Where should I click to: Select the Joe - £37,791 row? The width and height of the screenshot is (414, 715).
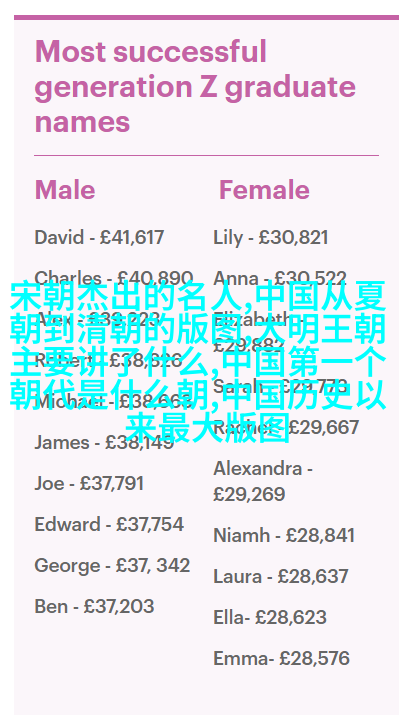[89, 483]
